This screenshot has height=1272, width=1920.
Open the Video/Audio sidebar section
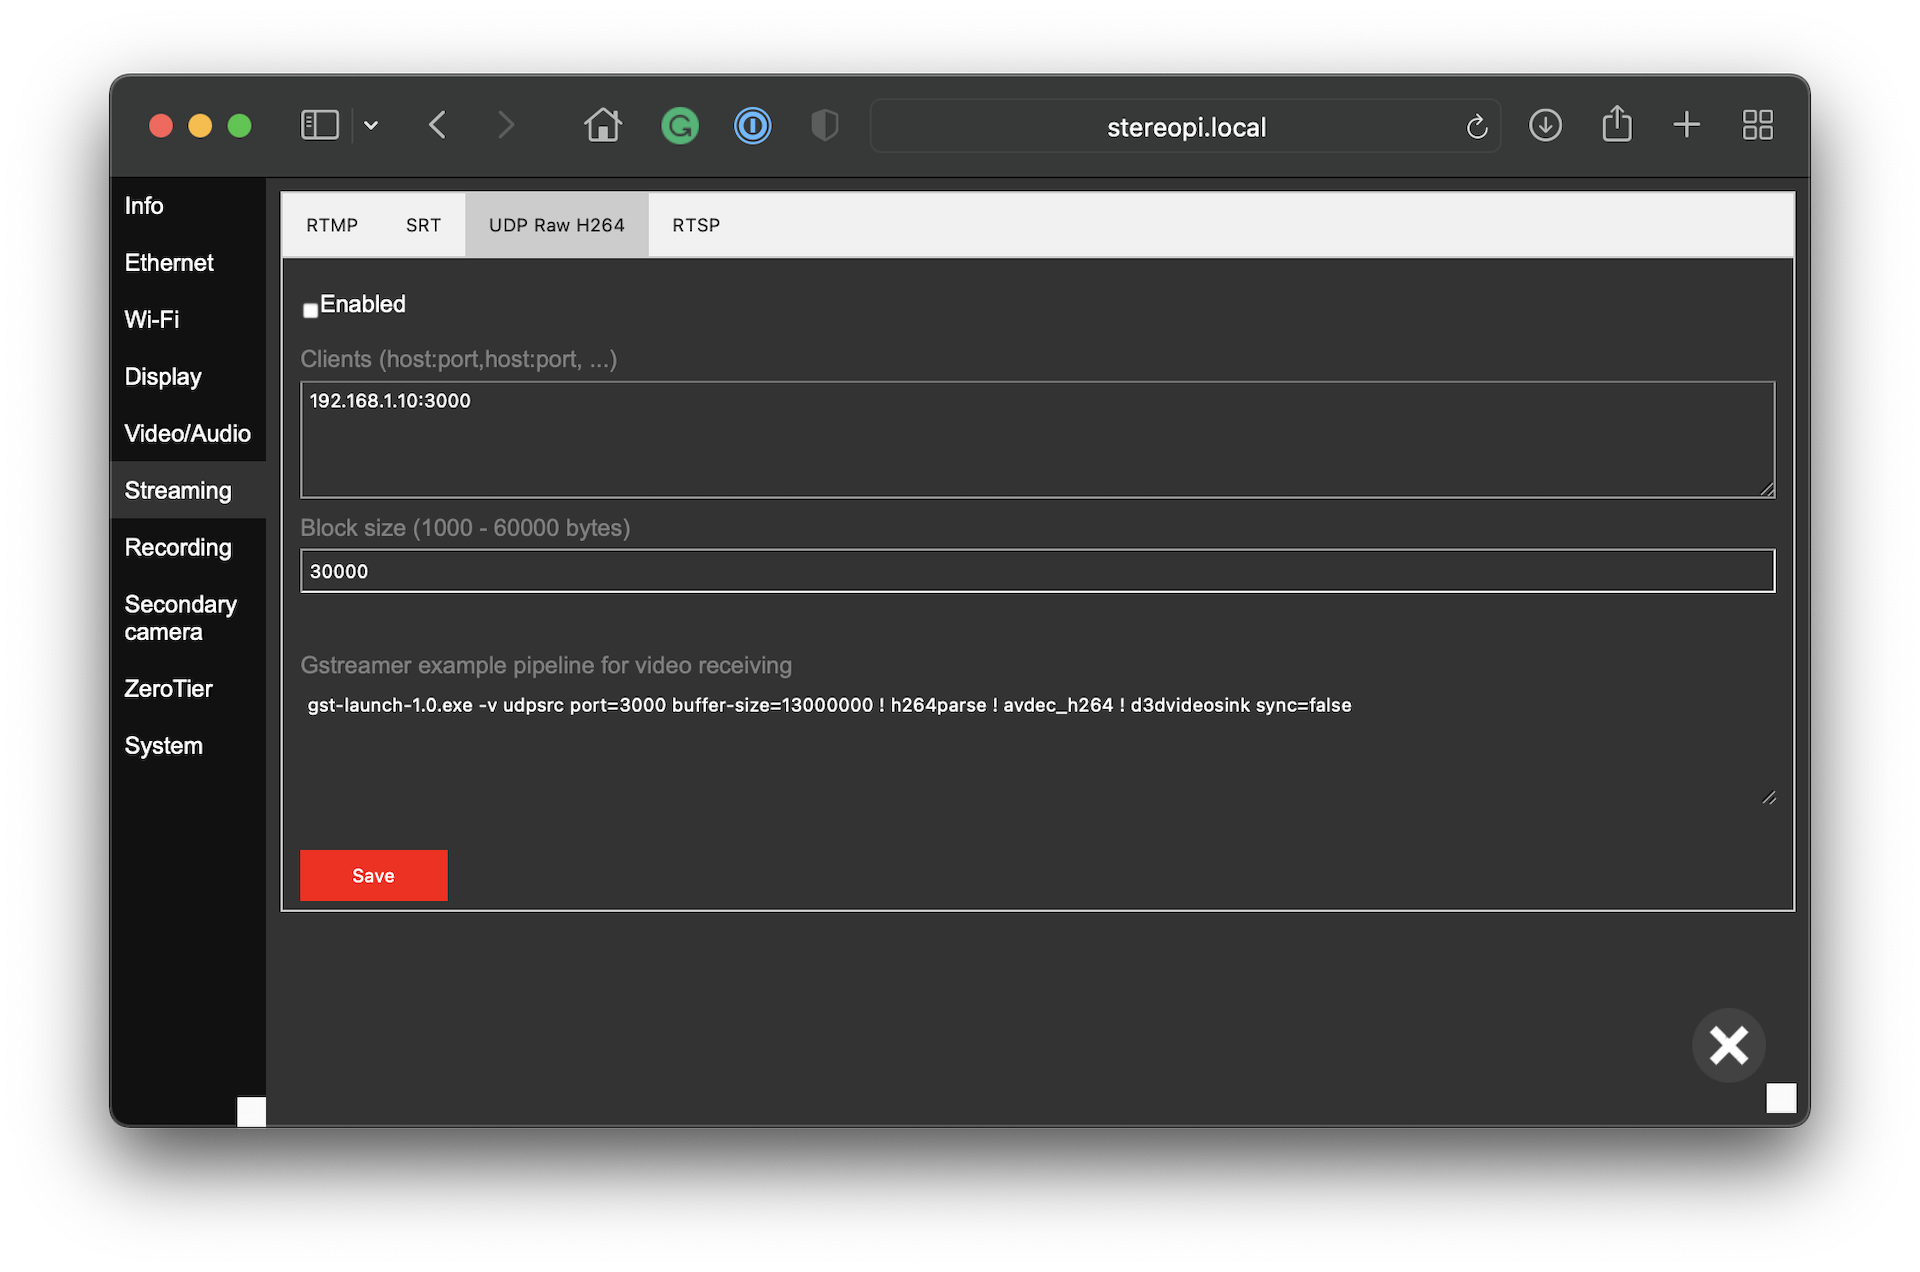point(187,433)
